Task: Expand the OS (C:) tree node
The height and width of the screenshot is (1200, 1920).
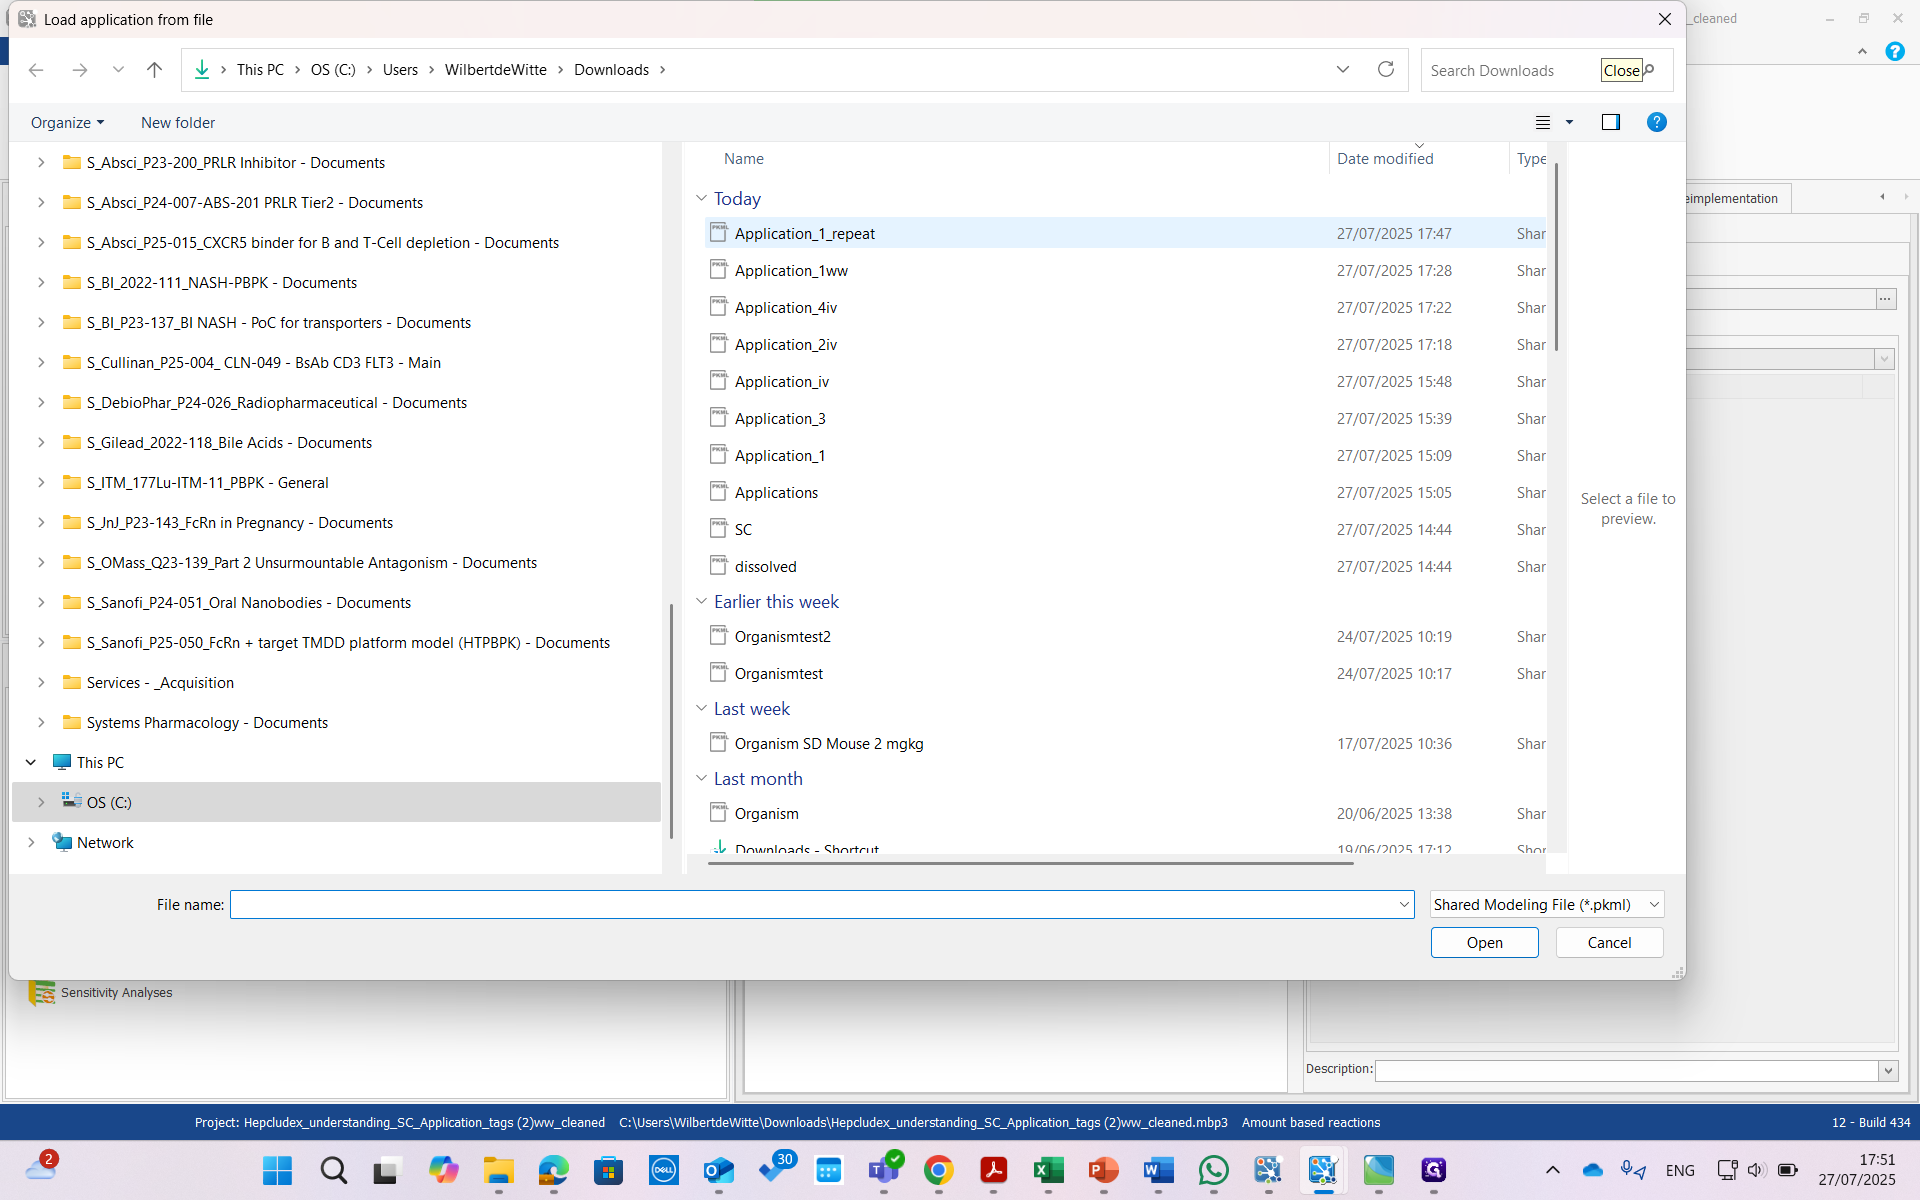Action: coord(41,802)
